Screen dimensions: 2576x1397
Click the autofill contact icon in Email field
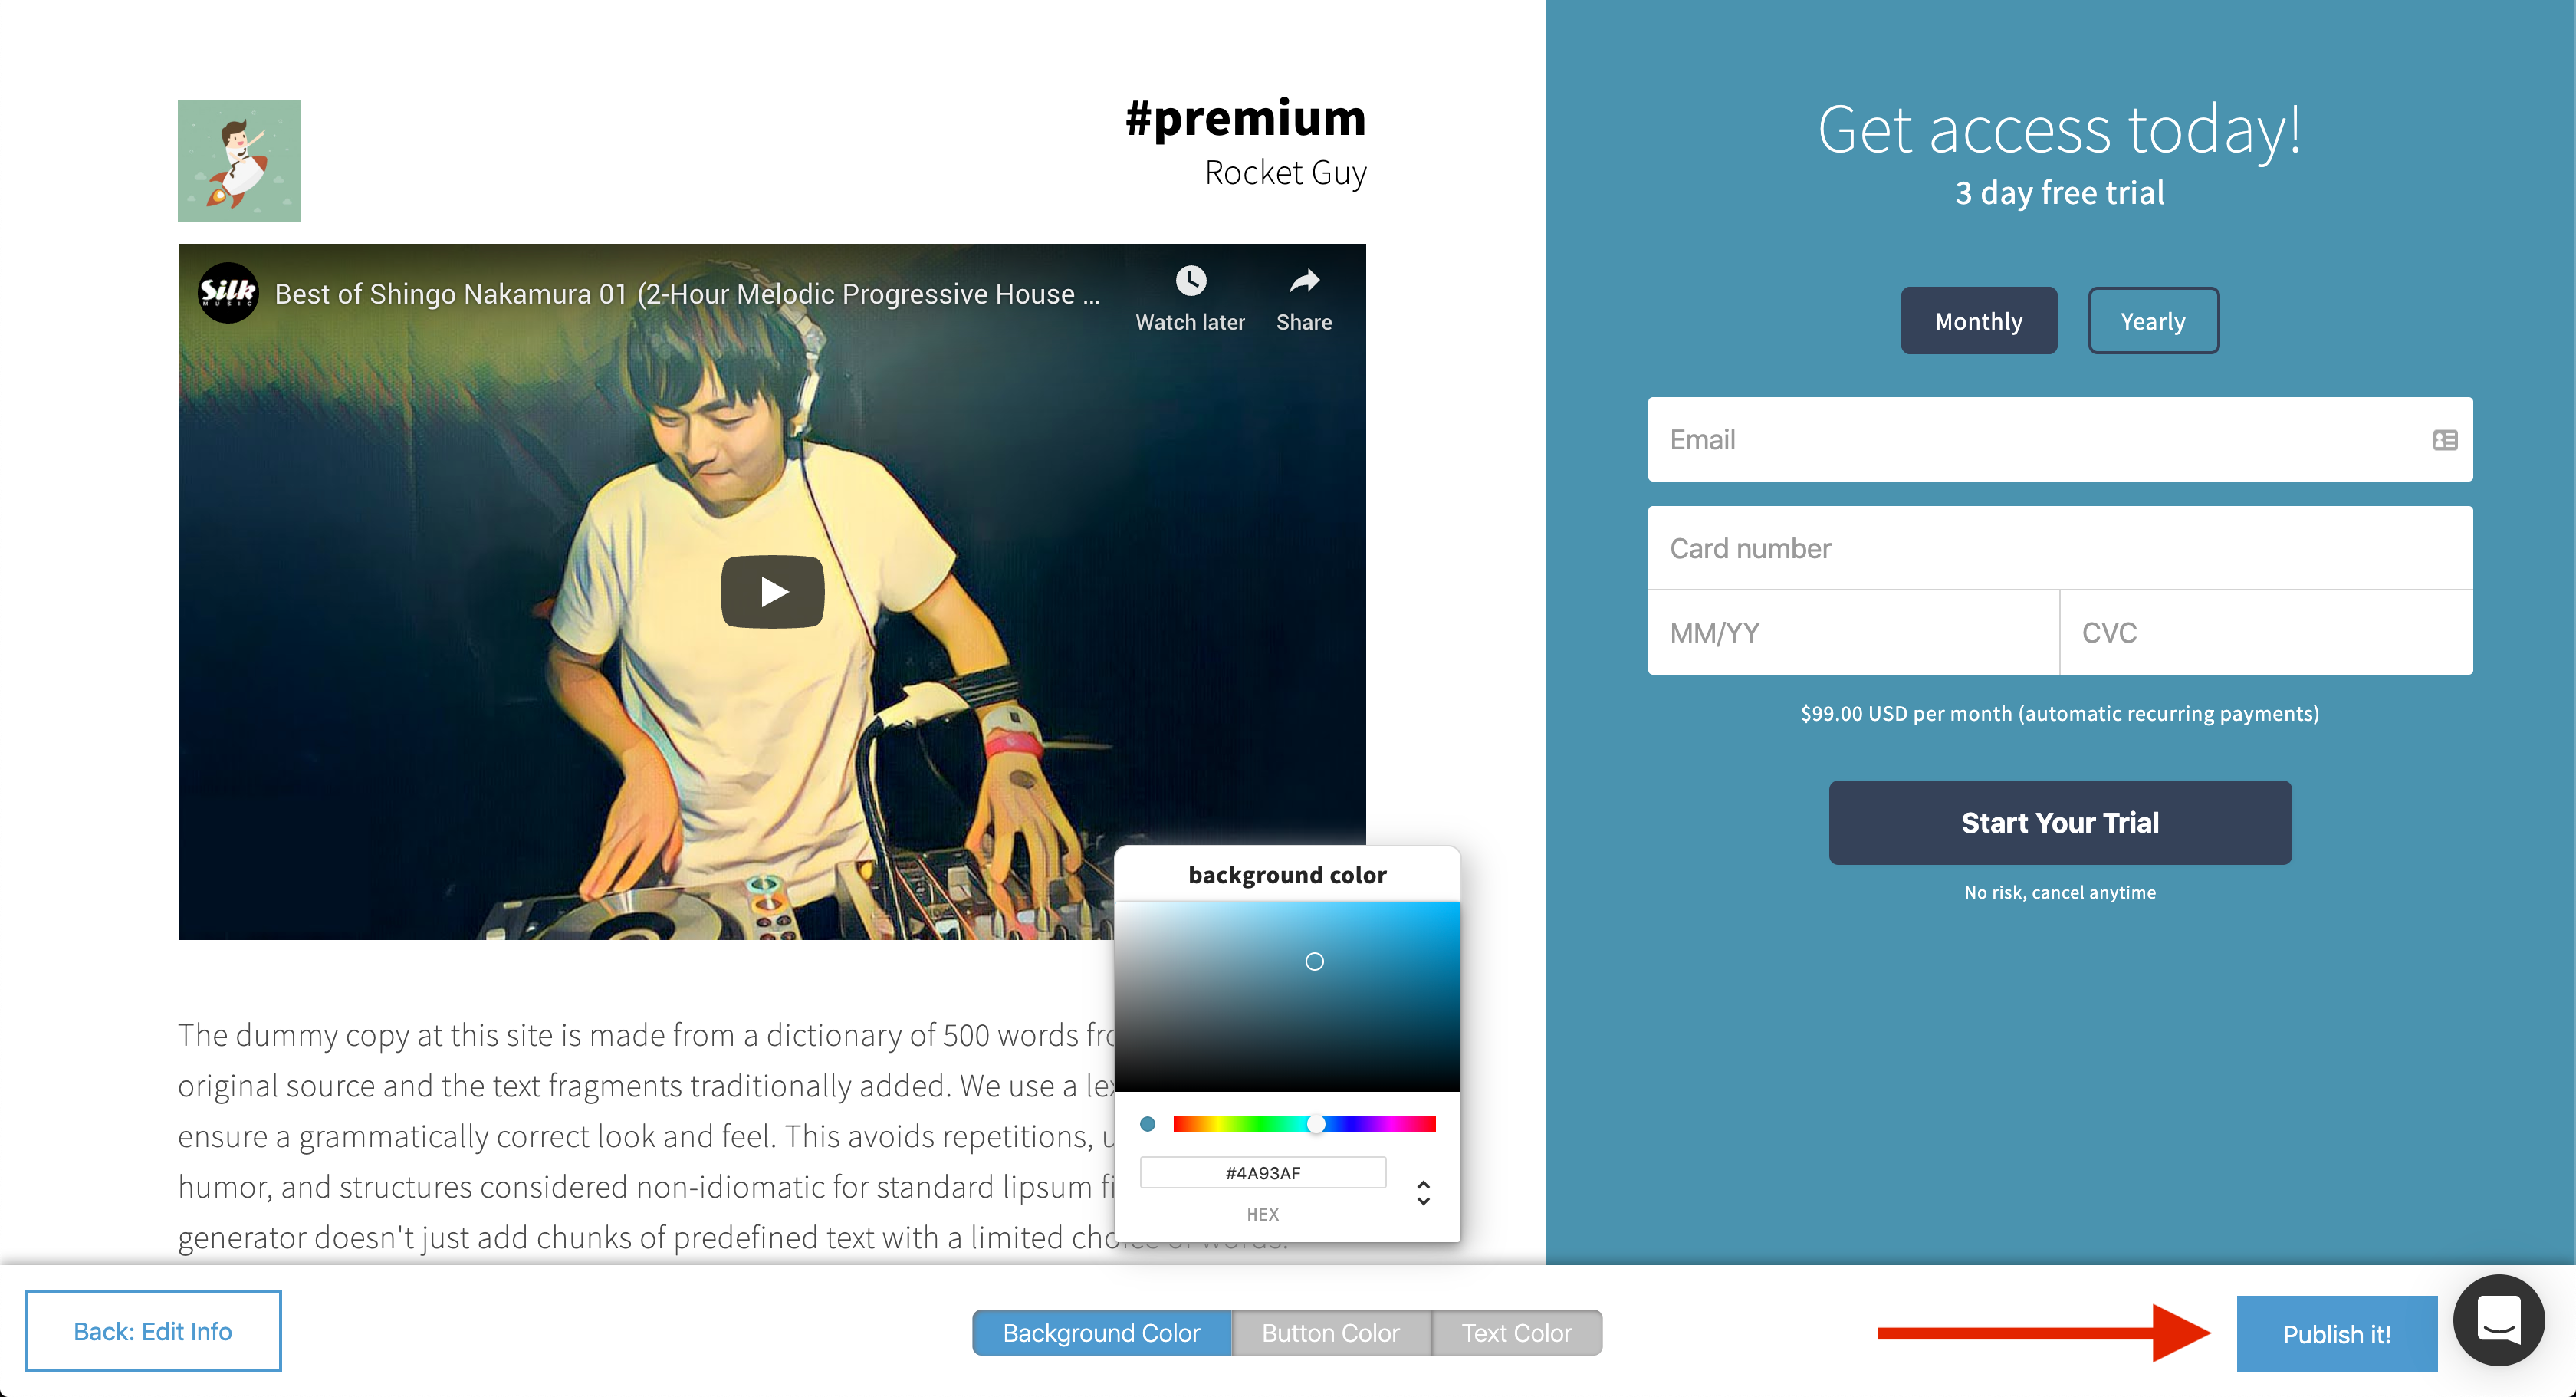click(2444, 440)
